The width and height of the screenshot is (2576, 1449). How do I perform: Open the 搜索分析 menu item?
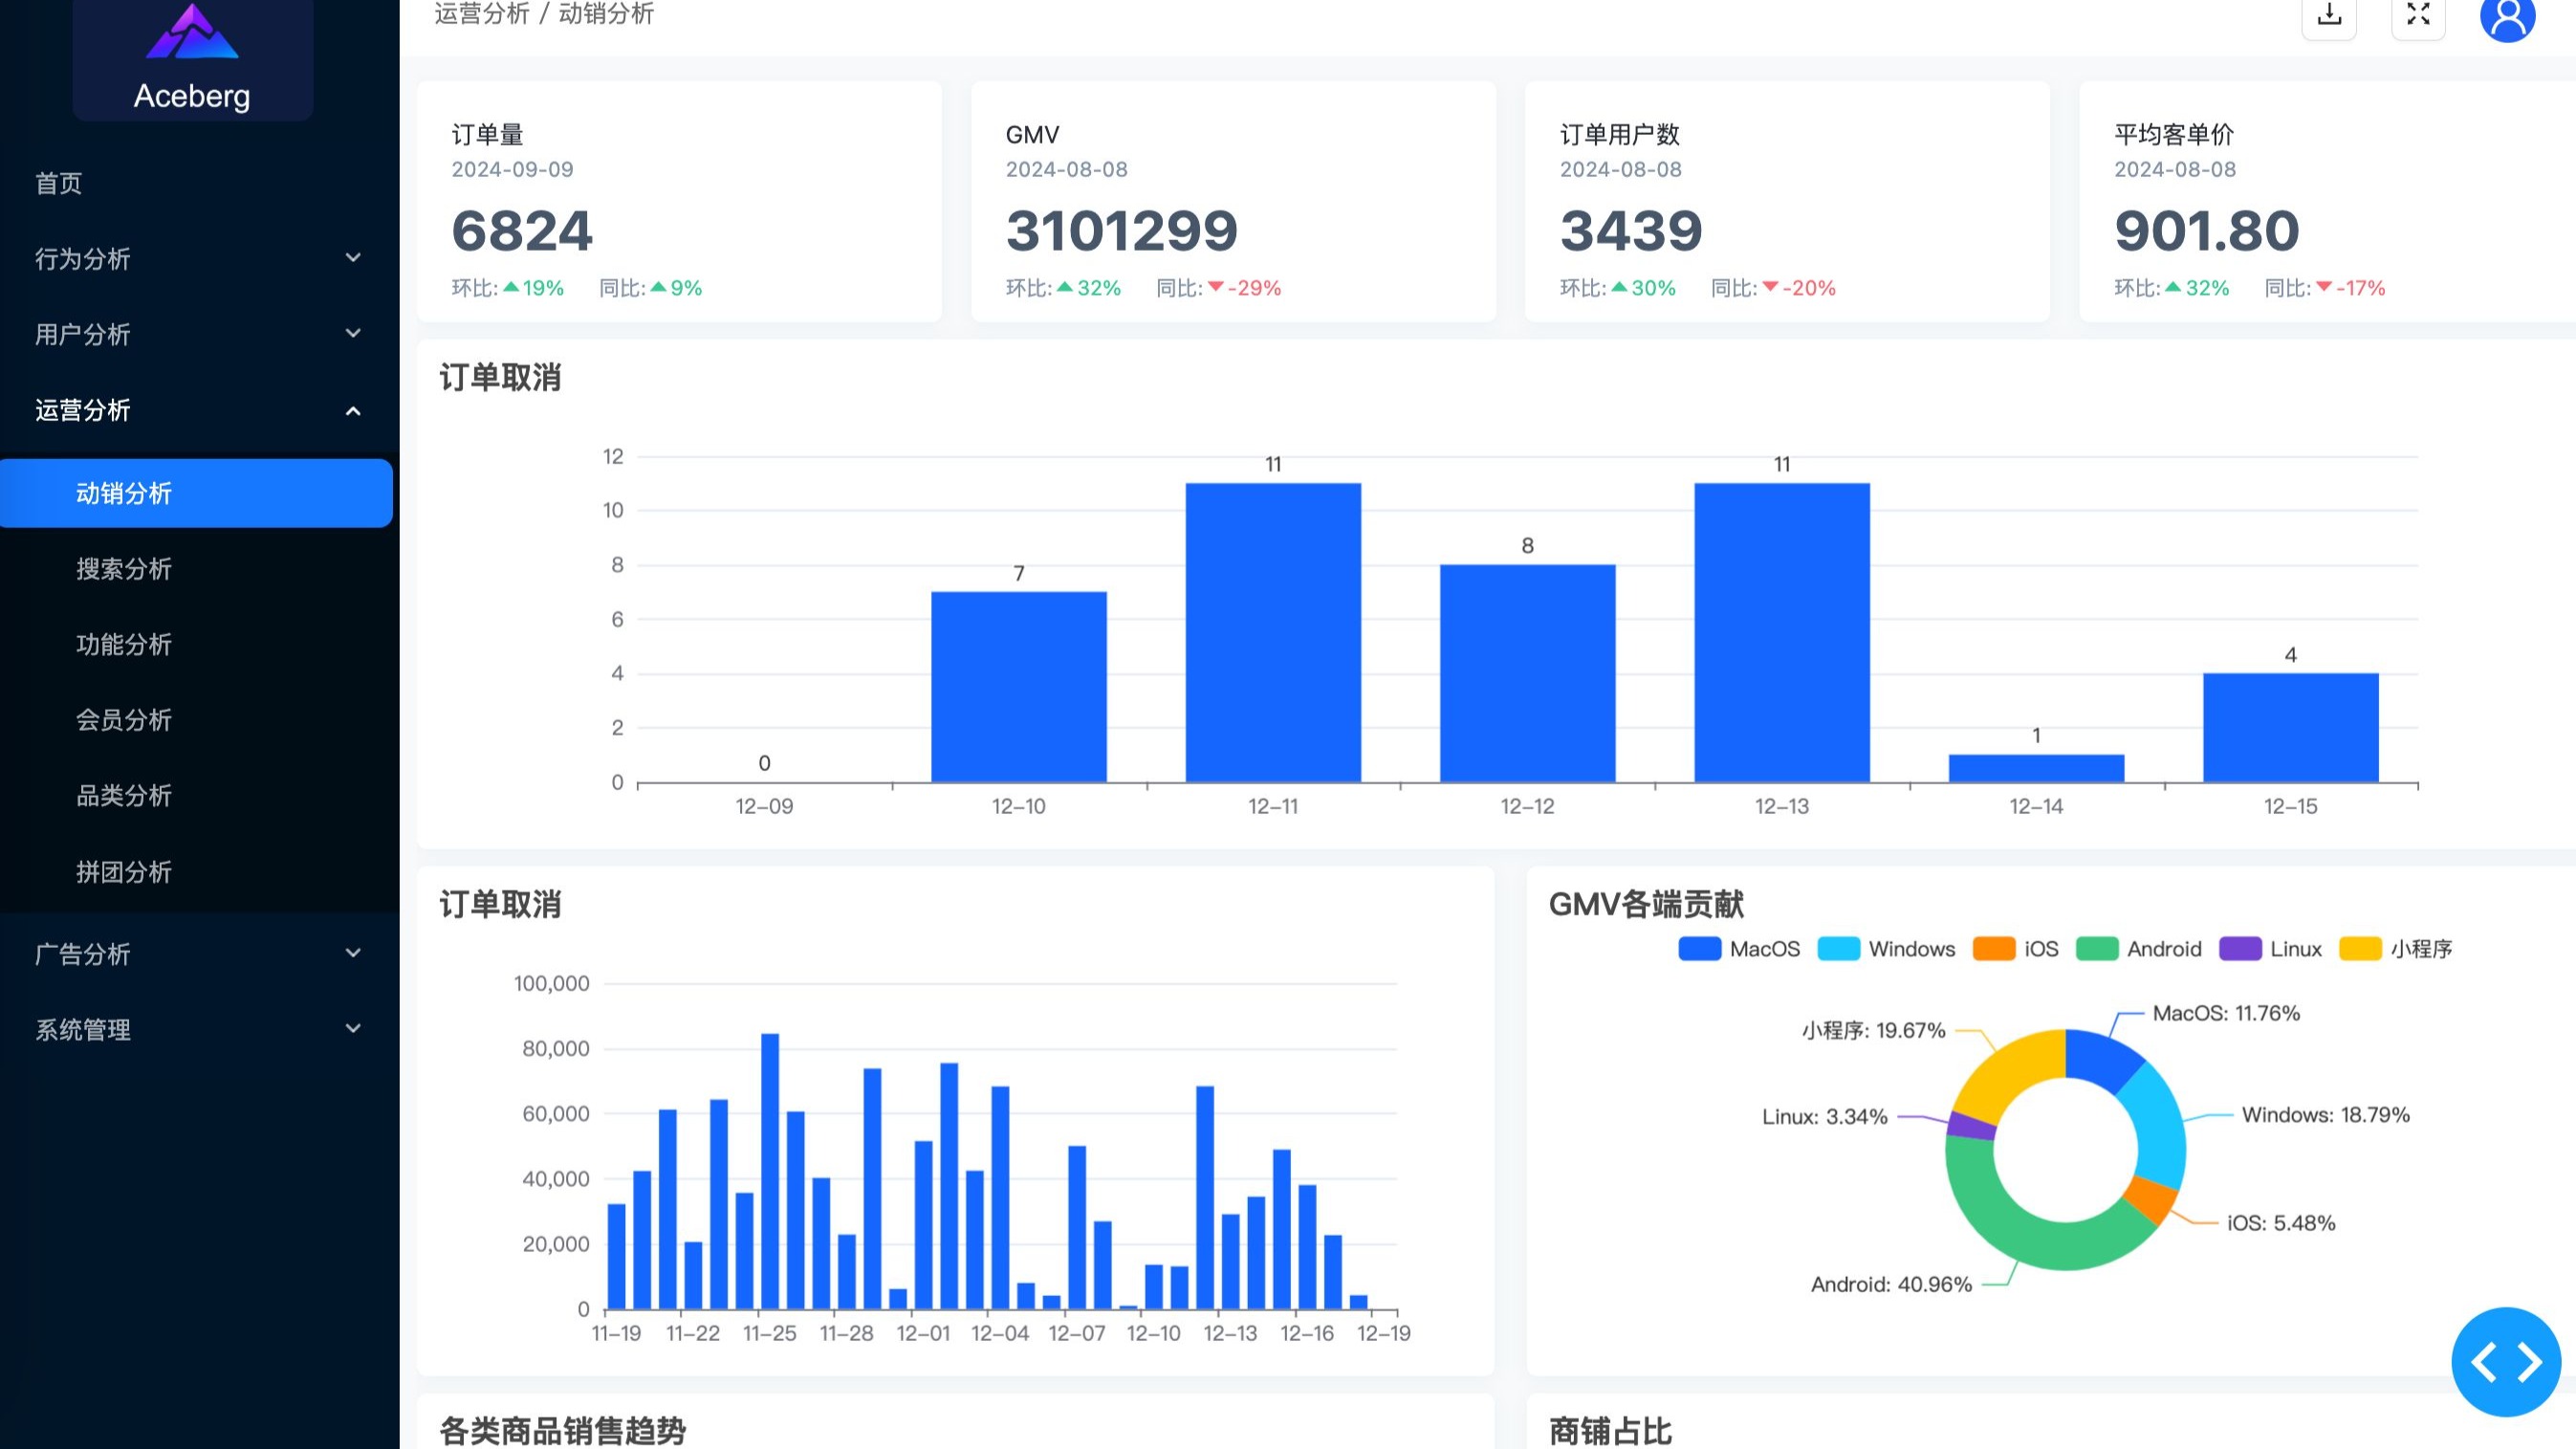coord(124,569)
